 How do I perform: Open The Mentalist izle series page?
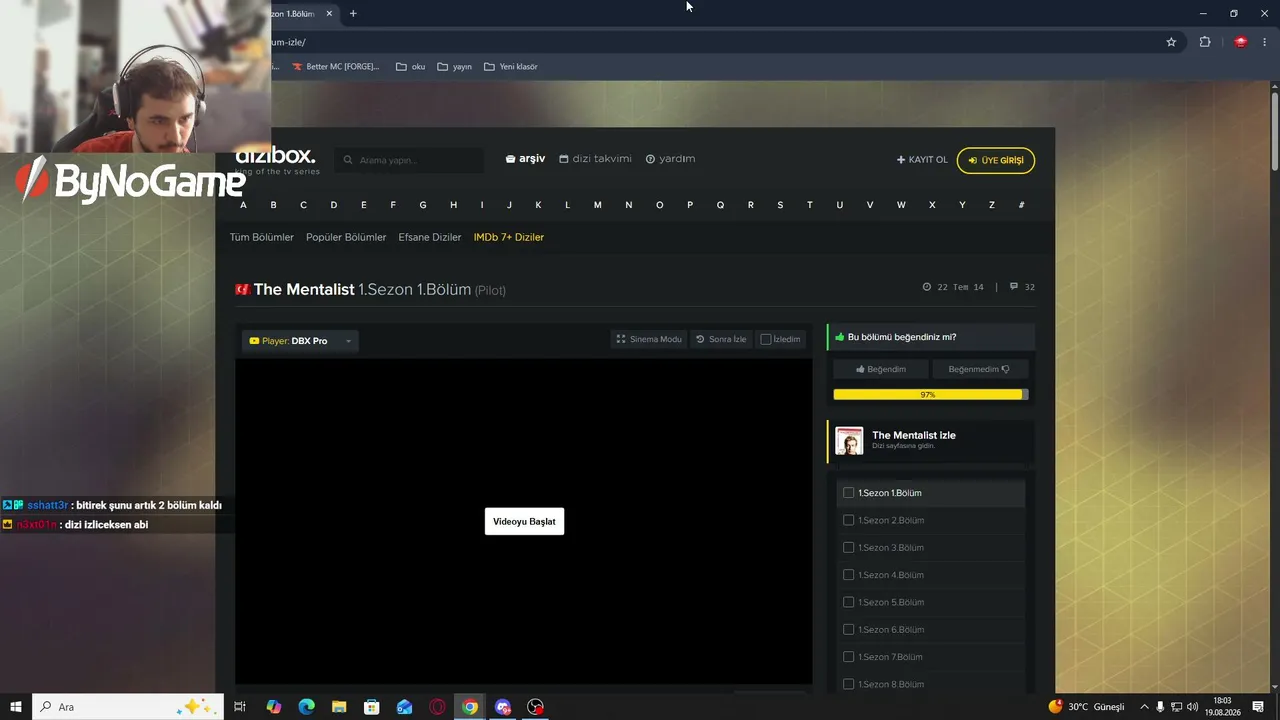point(914,435)
